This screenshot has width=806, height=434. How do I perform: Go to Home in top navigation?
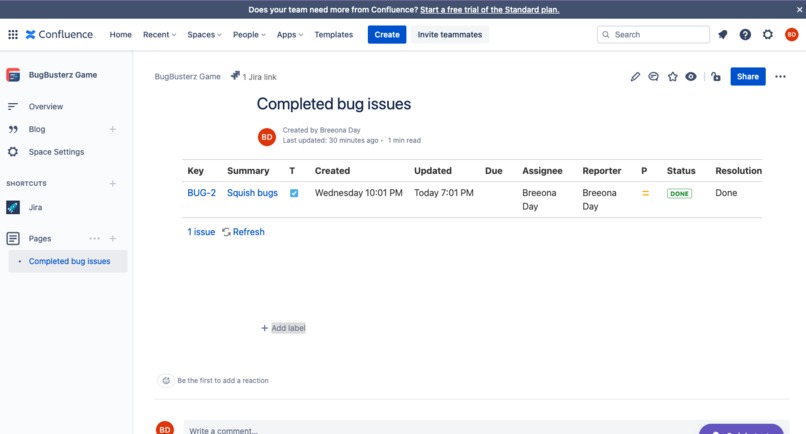(120, 34)
